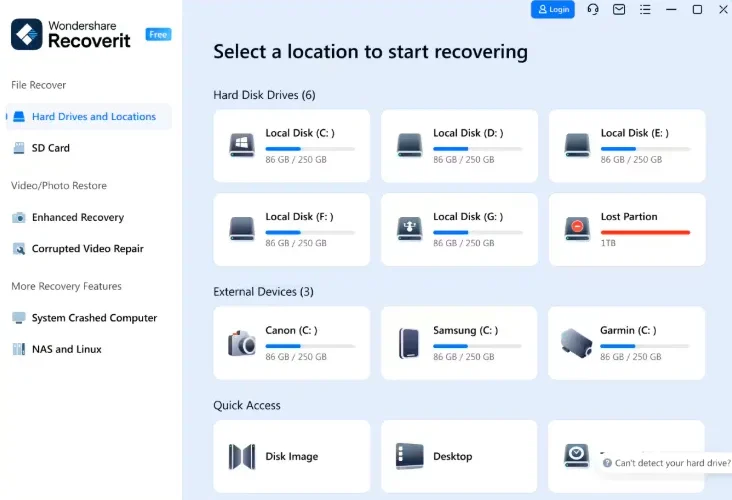Click the Garmin dashcam device icon
Screen dimensions: 732x500
click(x=576, y=343)
